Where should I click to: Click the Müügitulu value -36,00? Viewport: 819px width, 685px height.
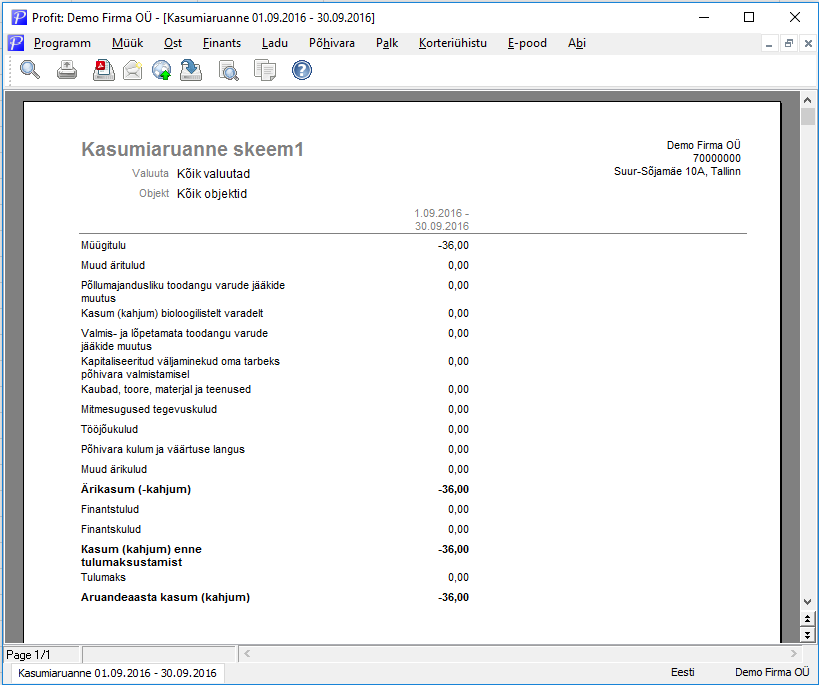click(x=453, y=246)
